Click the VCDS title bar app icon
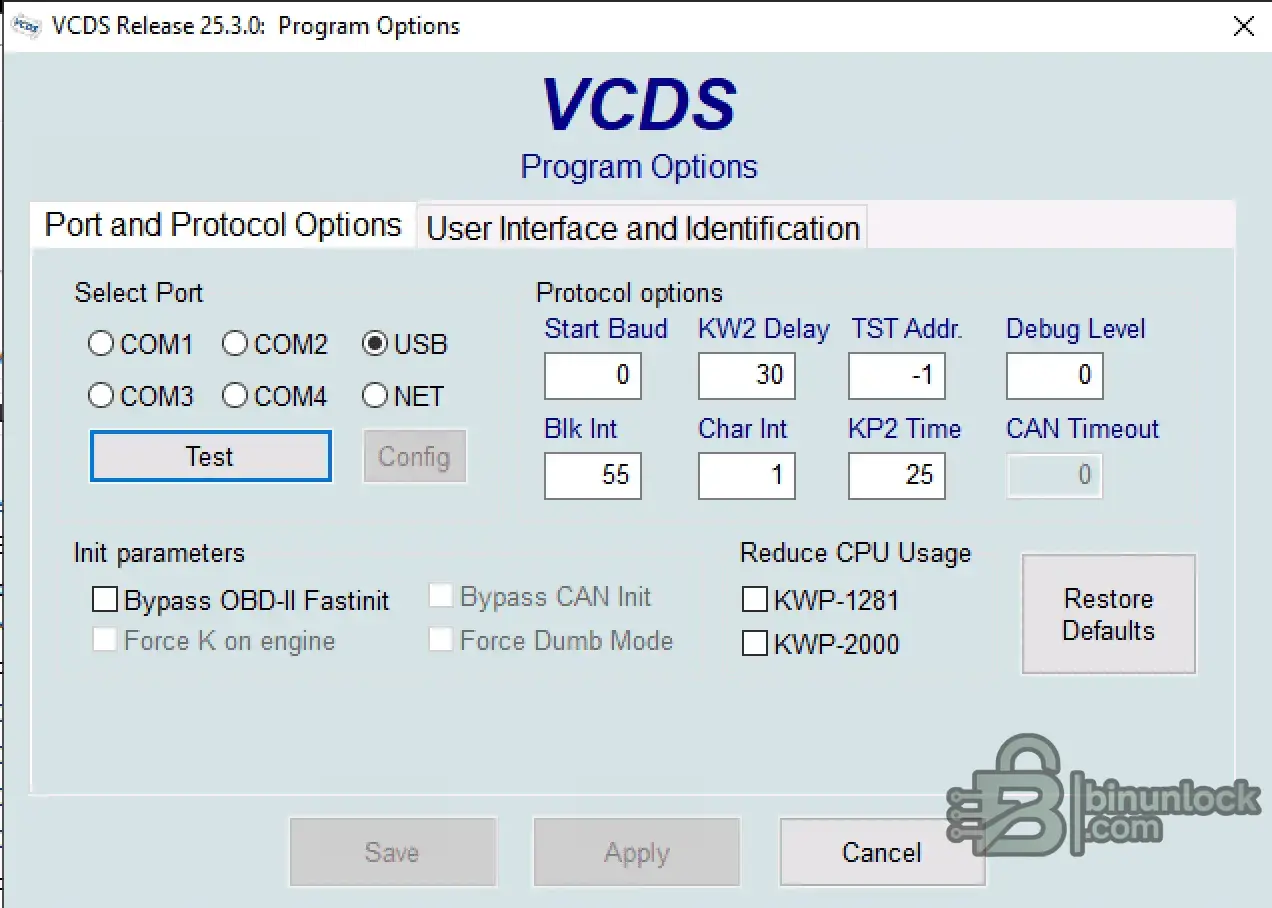Viewport: 1272px width, 908px height. coord(25,25)
